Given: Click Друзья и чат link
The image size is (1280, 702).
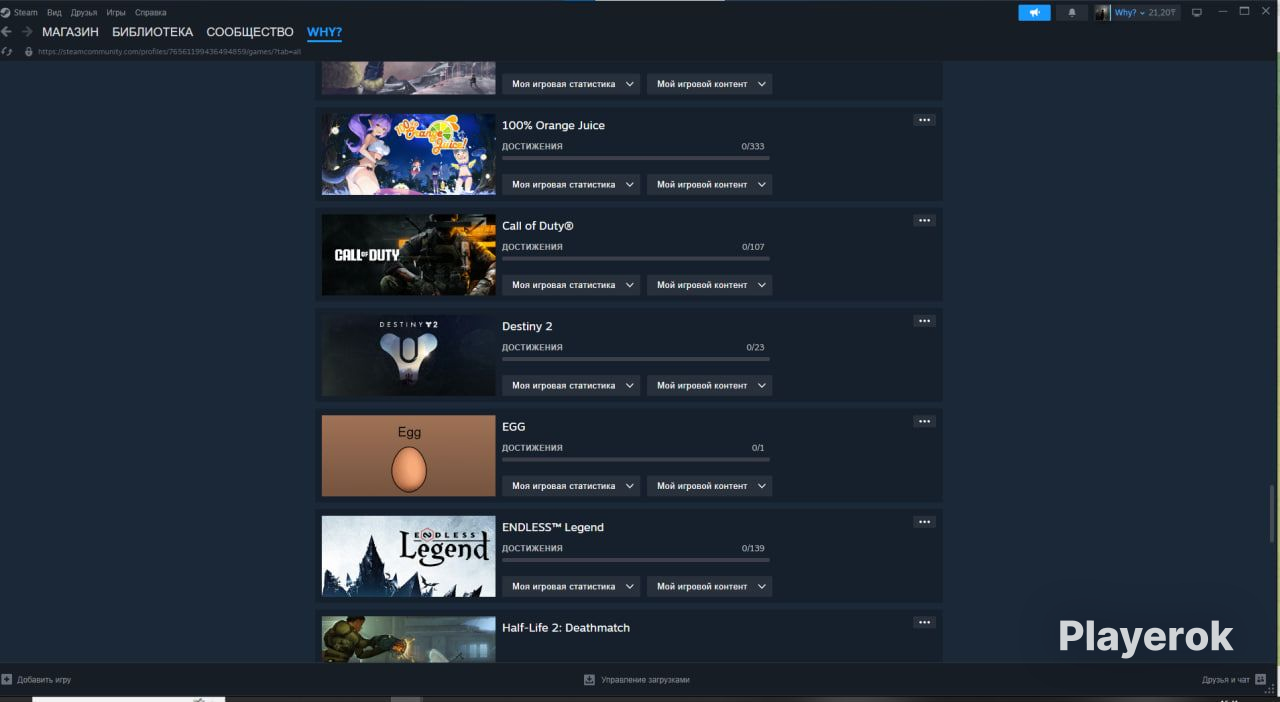Looking at the screenshot, I should pos(1226,680).
